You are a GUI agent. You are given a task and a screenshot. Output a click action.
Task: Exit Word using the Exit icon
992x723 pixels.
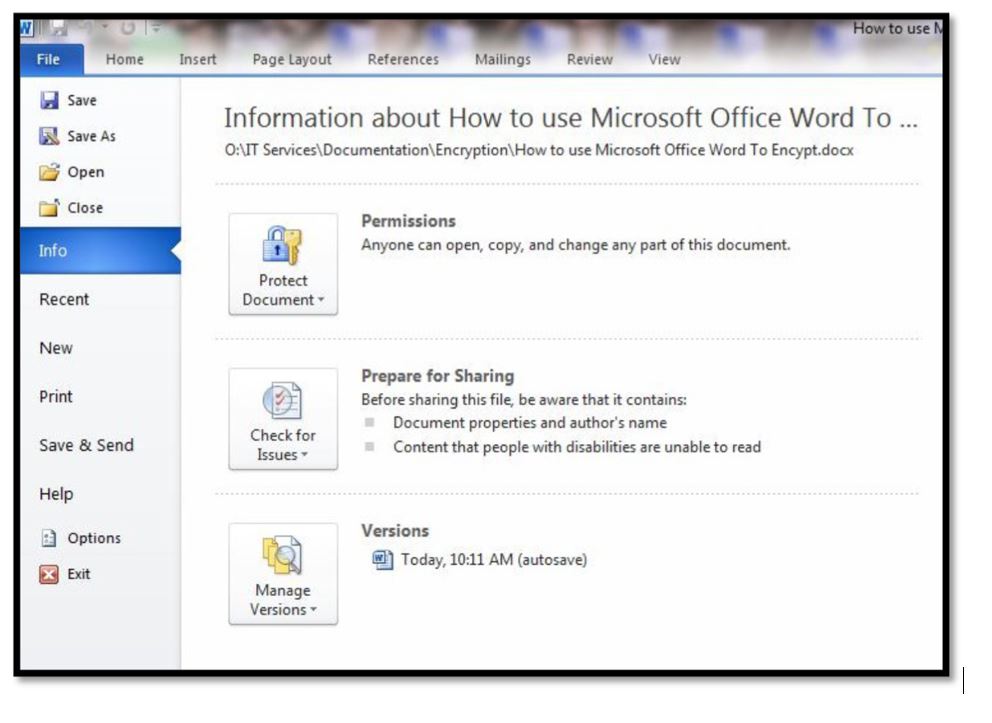click(49, 575)
